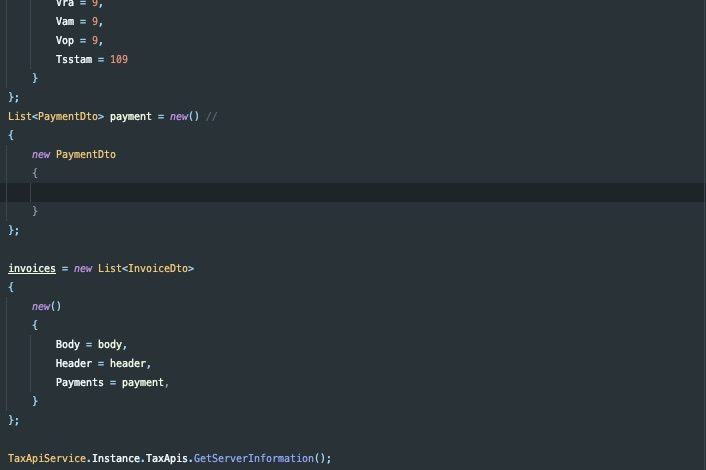Click the trailing // comment marker
This screenshot has width=706, height=470.
[x=211, y=116]
